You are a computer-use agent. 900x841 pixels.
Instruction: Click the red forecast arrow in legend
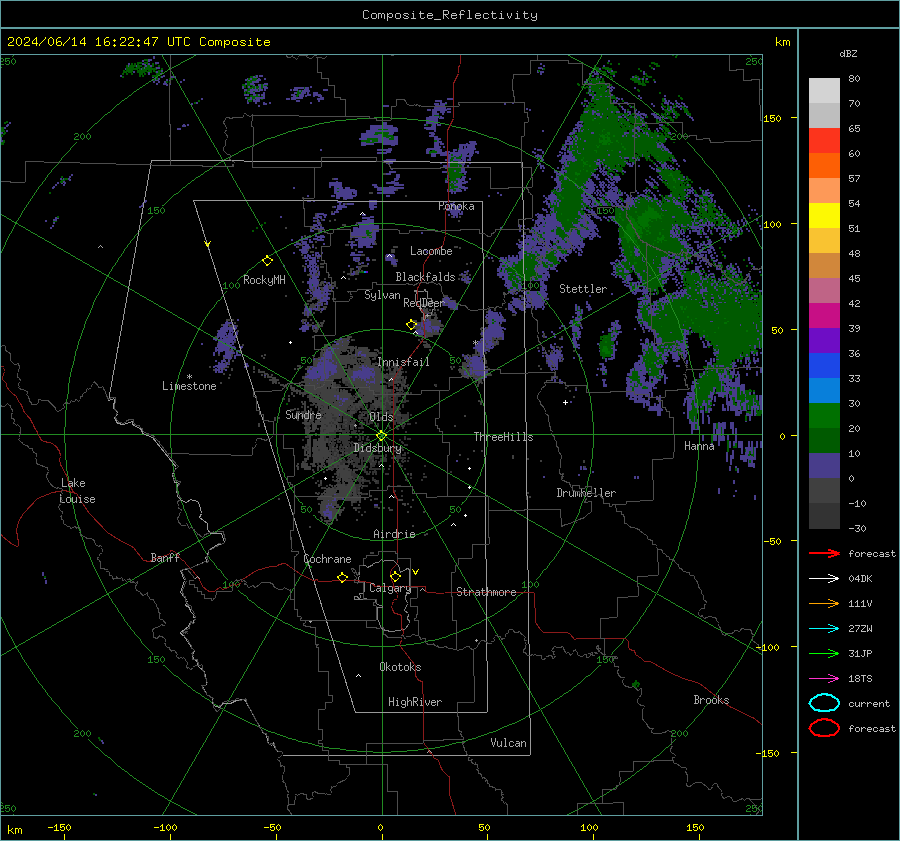(824, 553)
